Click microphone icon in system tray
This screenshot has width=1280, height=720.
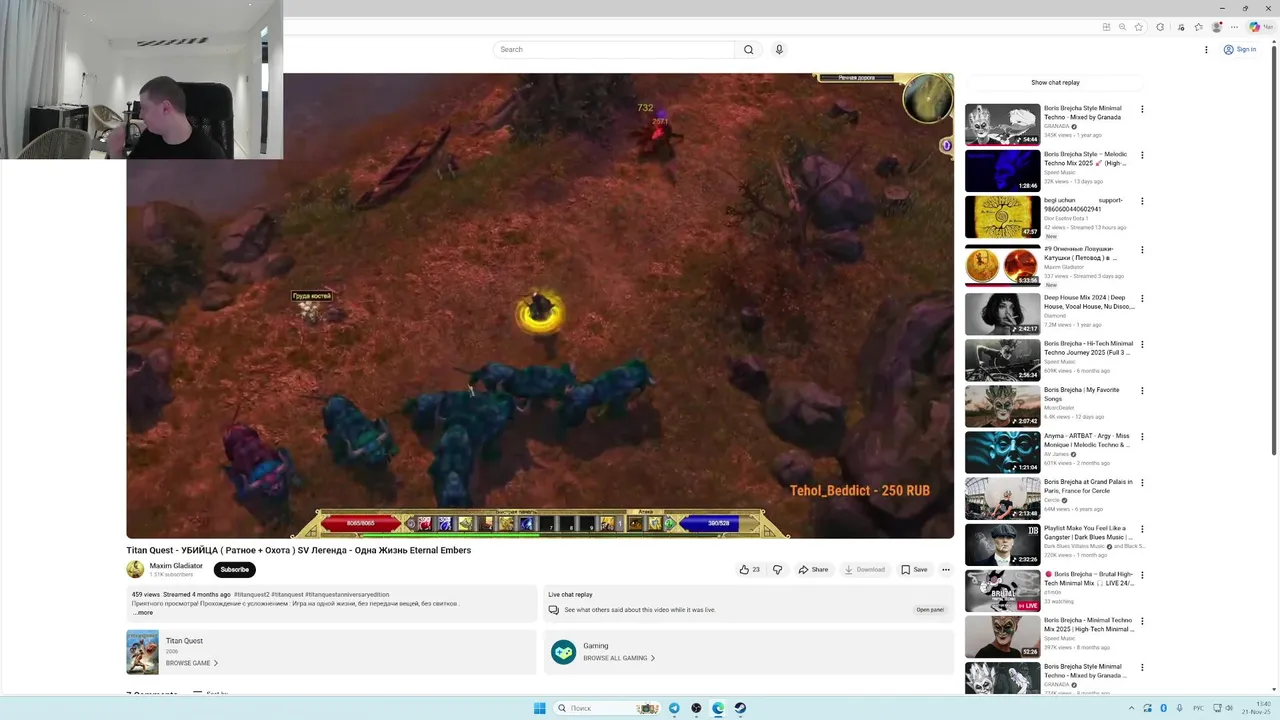[1180, 708]
